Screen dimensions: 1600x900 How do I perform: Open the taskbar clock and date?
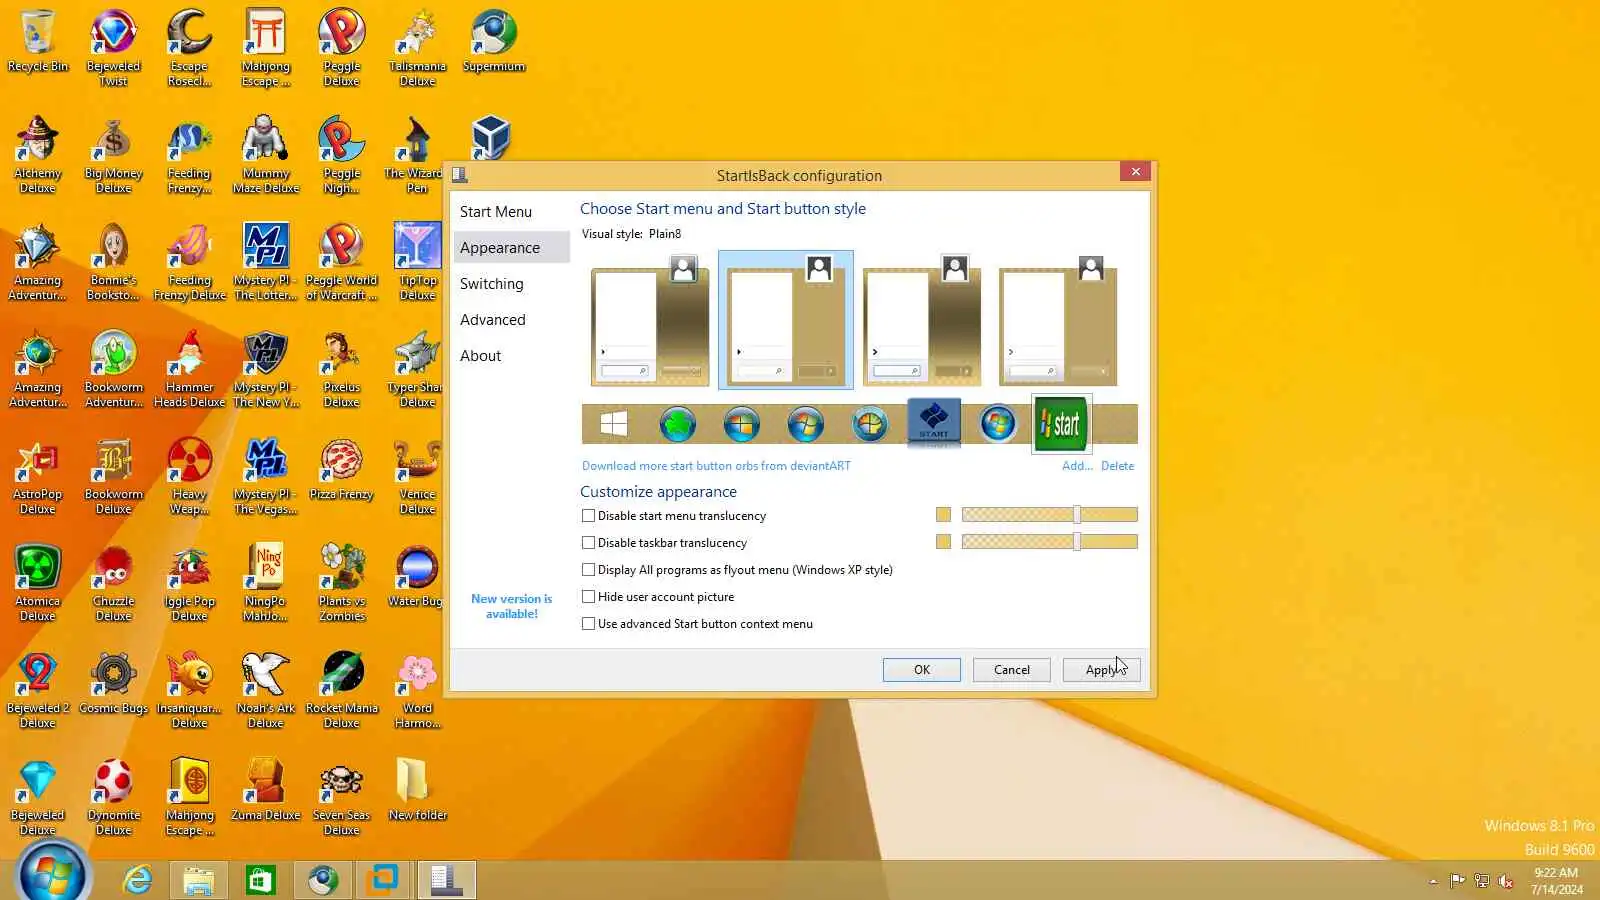point(1557,881)
